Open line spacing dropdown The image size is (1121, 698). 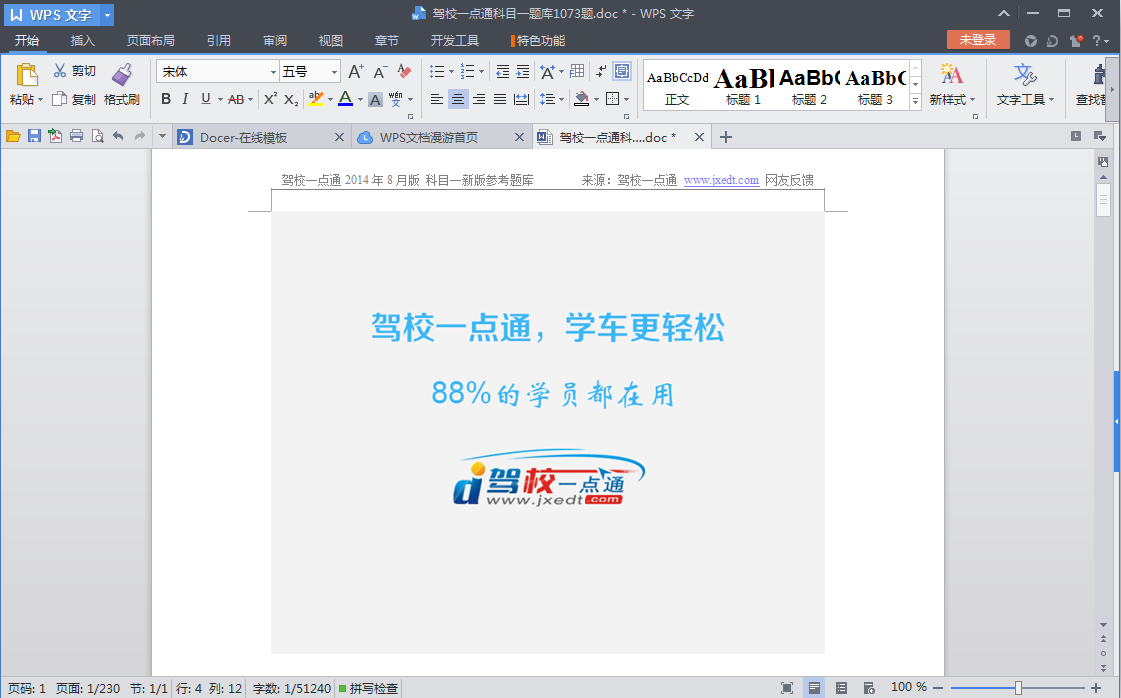click(x=561, y=99)
